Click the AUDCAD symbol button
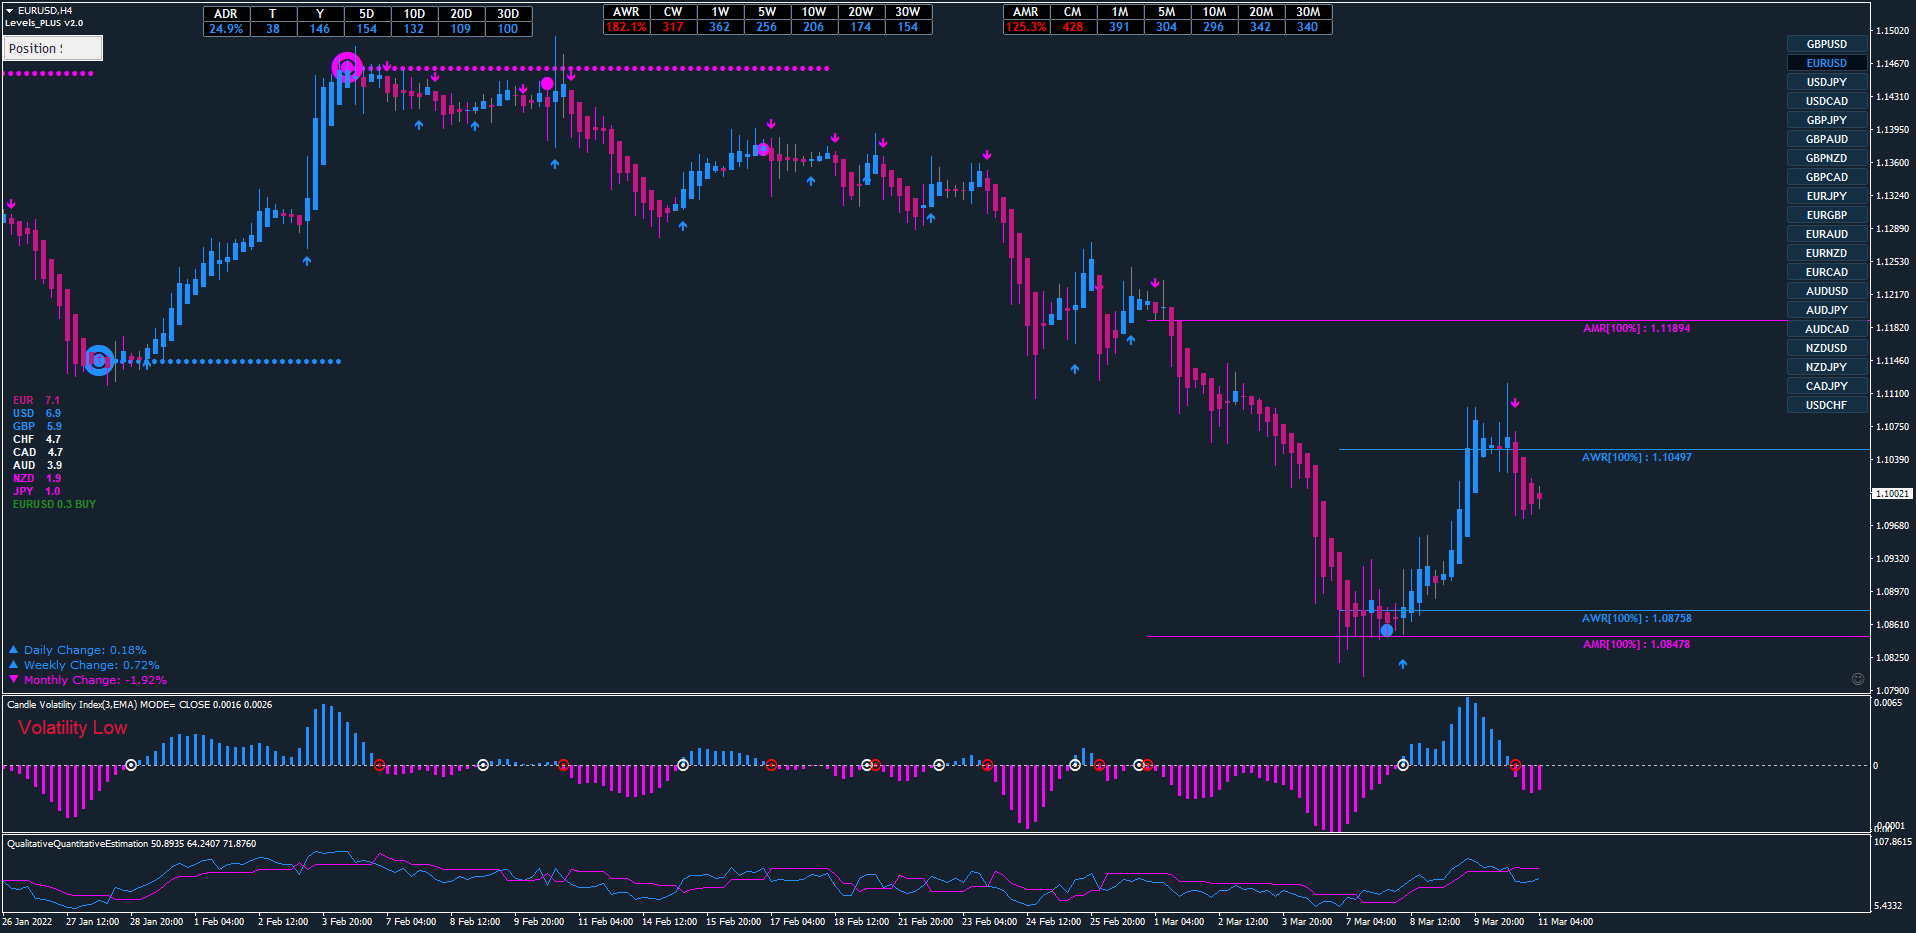The height and width of the screenshot is (933, 1916). click(1826, 329)
